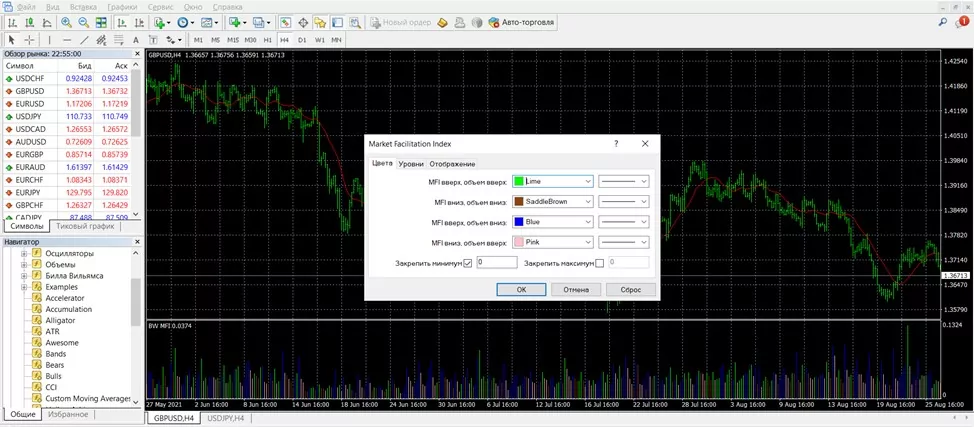
Task: Click the 'Сброс' reset button
Action: click(x=630, y=290)
